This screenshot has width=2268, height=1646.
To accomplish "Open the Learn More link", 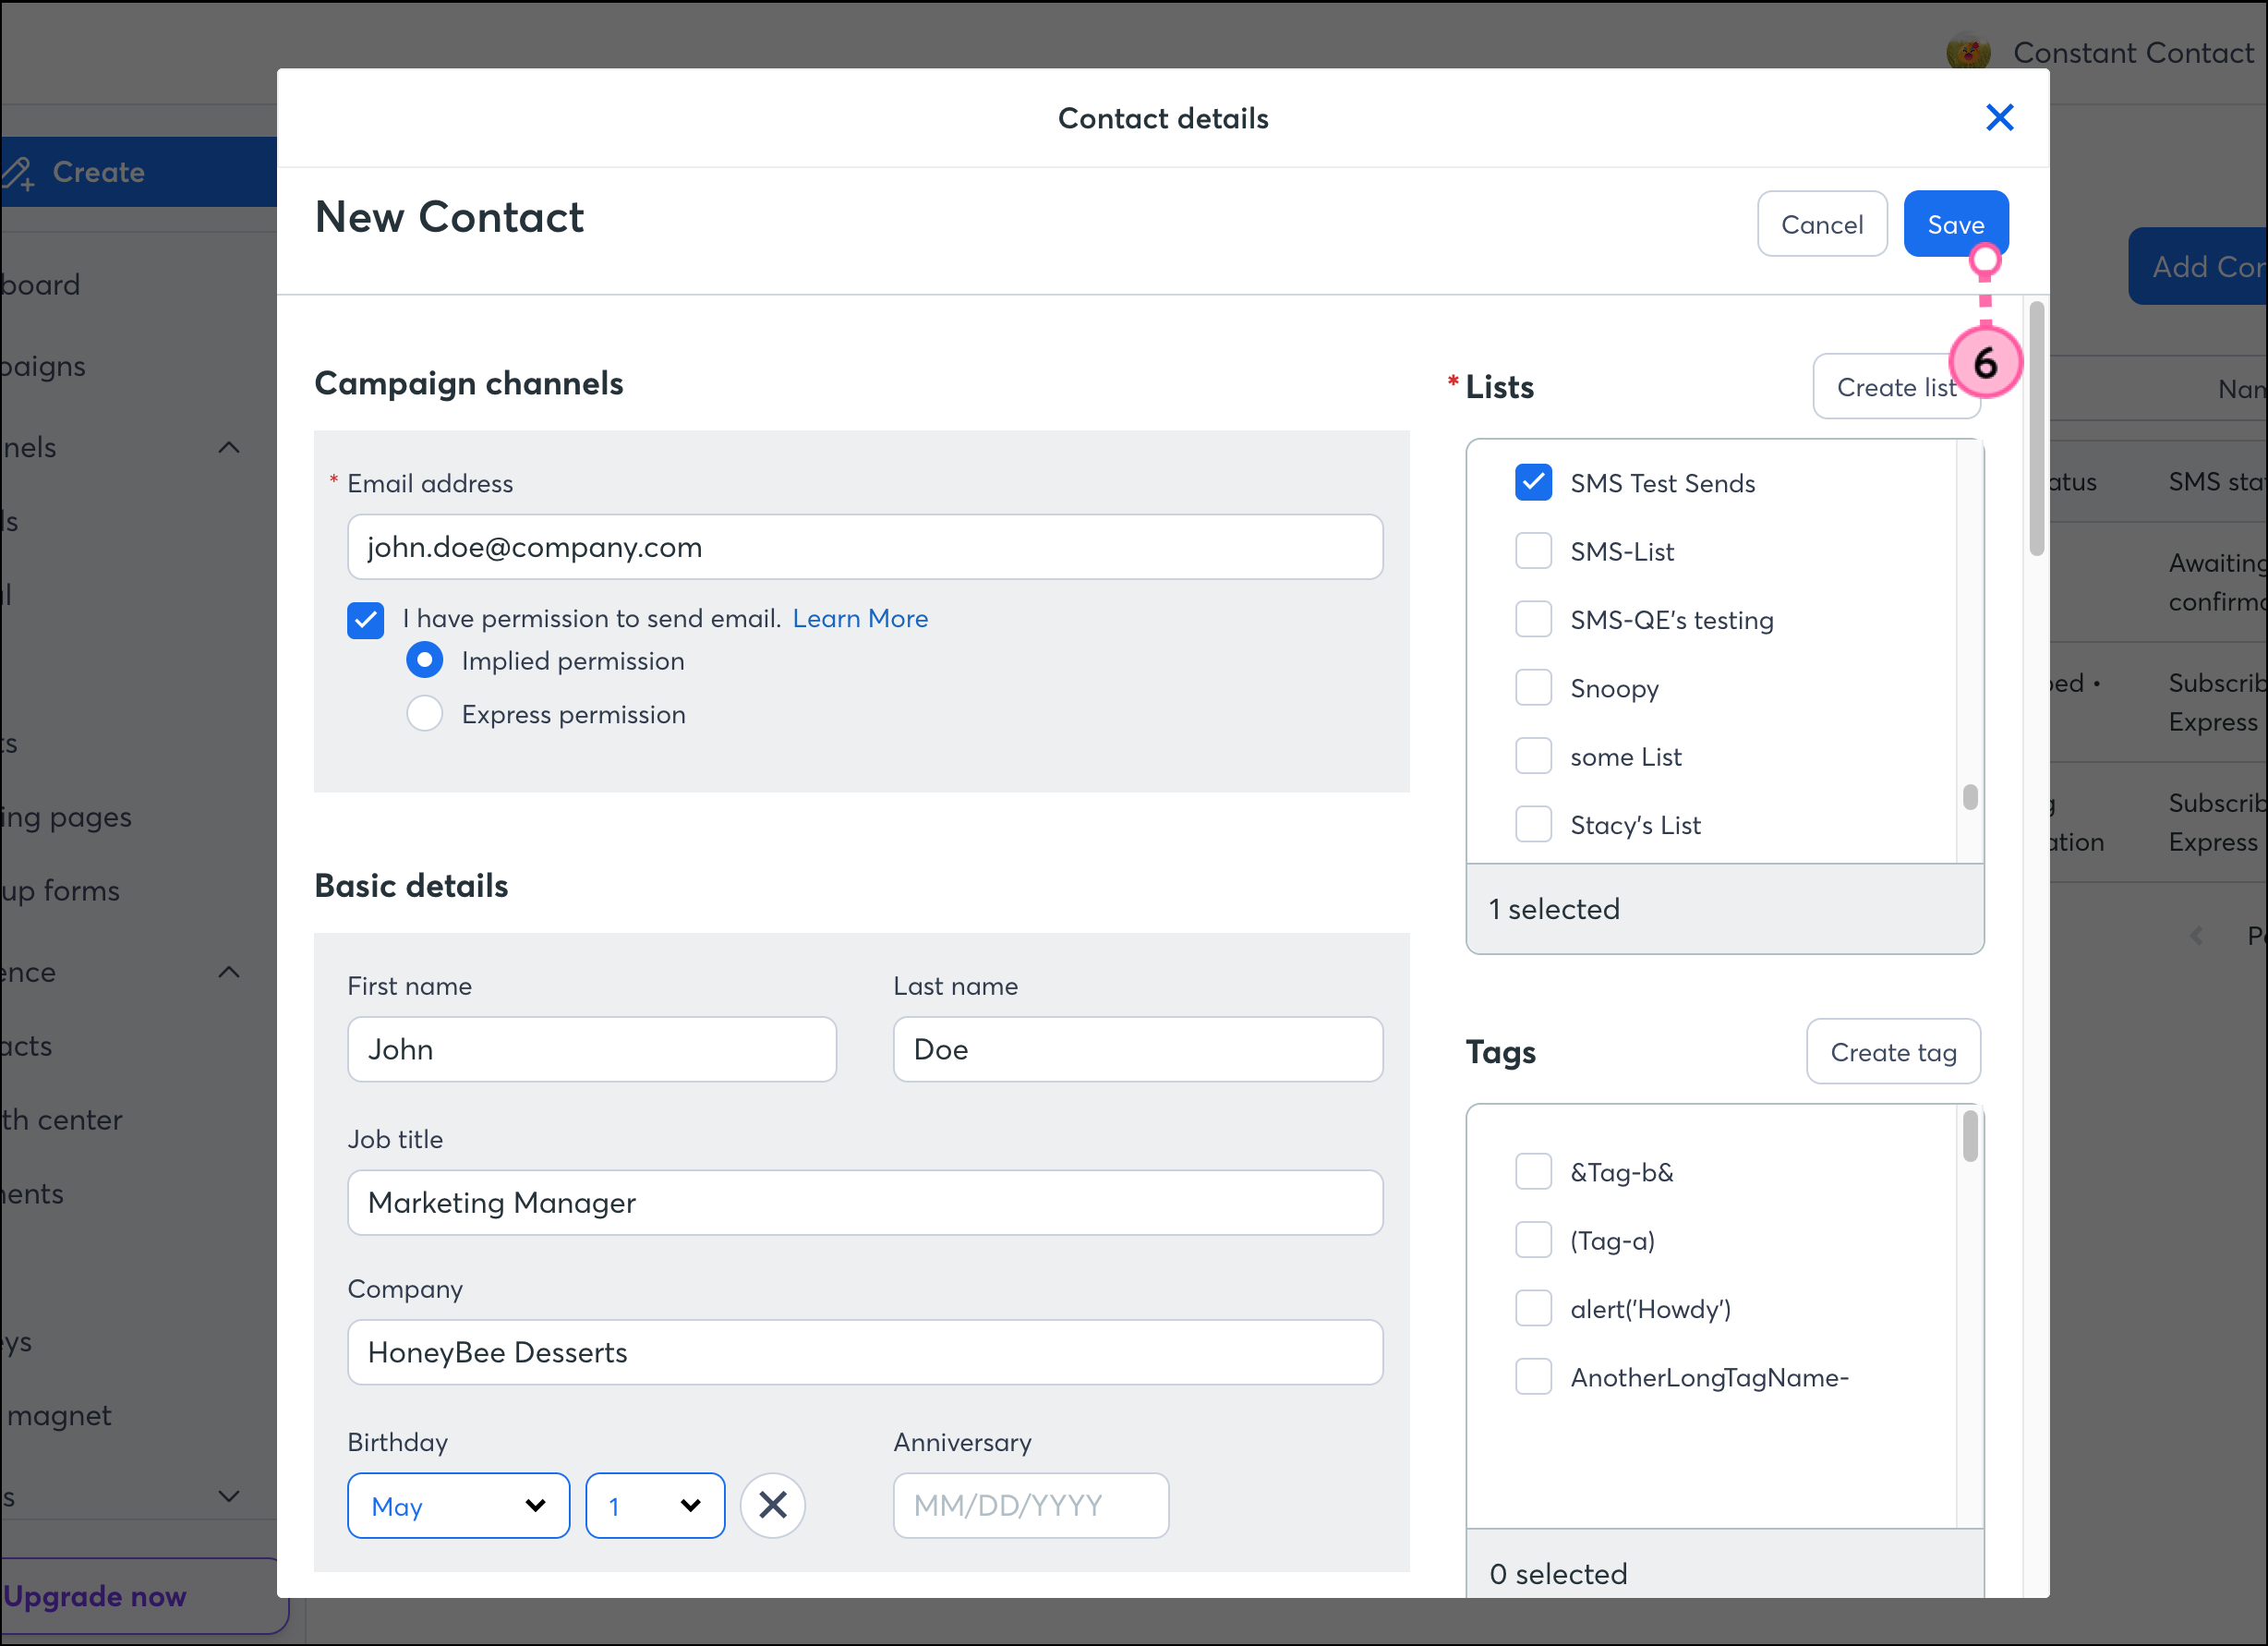I will [860, 619].
